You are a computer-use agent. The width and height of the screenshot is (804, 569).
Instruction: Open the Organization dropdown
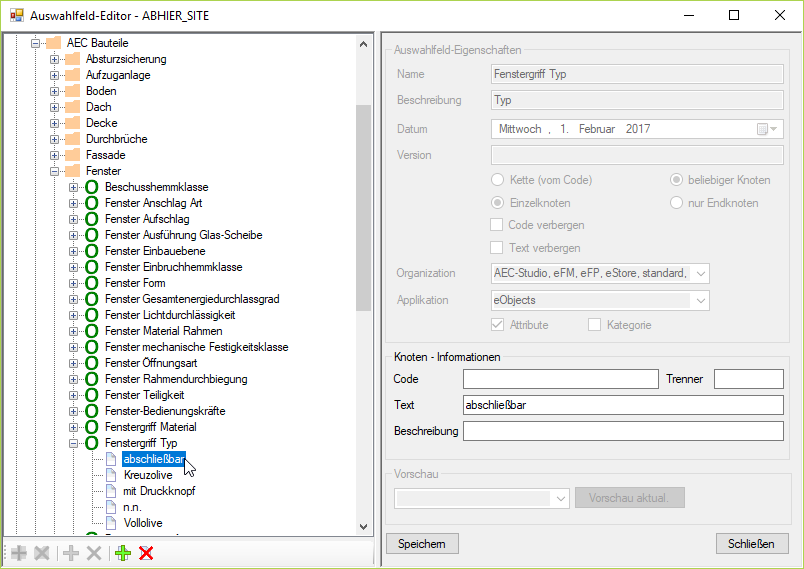[700, 274]
